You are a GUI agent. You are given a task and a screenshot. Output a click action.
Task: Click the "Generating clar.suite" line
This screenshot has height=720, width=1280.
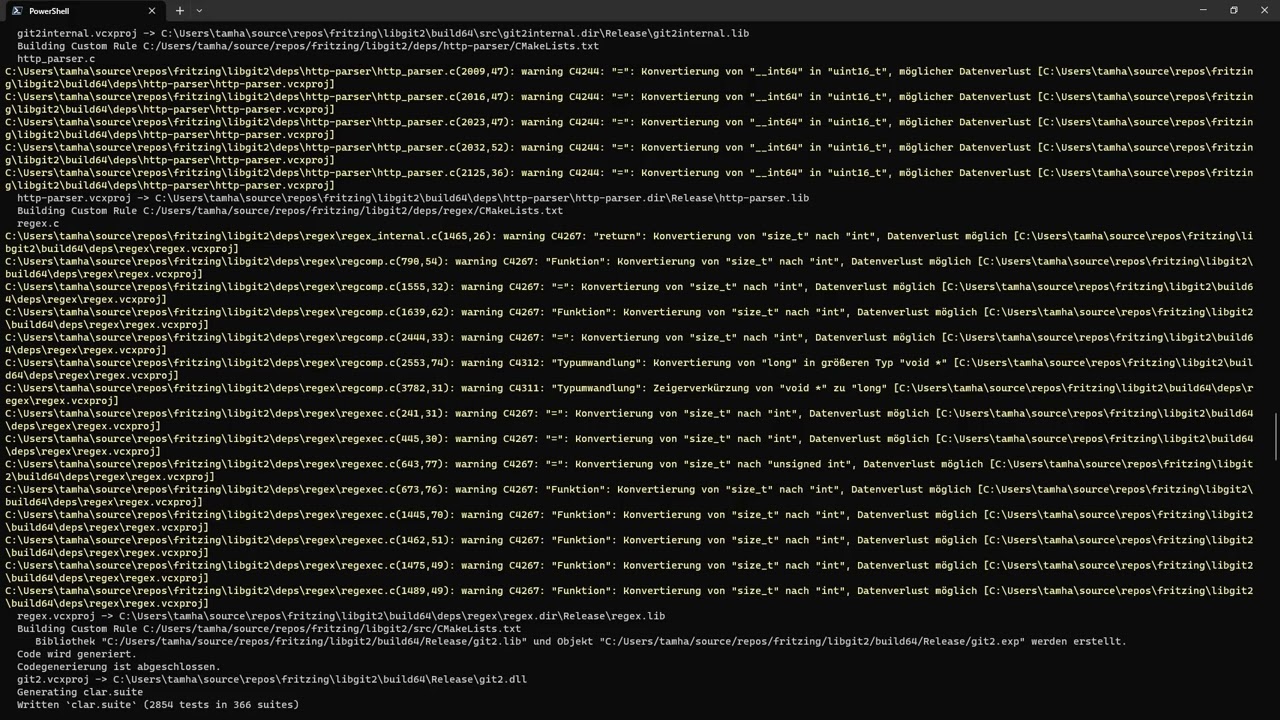(80, 692)
